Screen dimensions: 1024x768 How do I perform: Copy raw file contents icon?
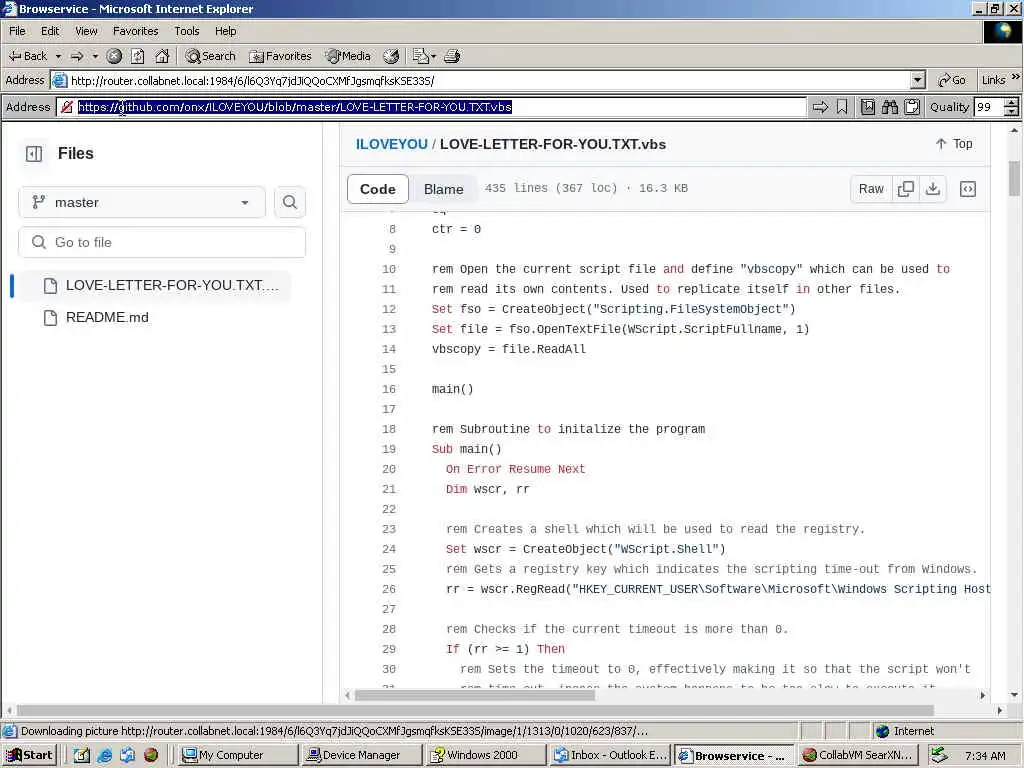[x=906, y=189]
